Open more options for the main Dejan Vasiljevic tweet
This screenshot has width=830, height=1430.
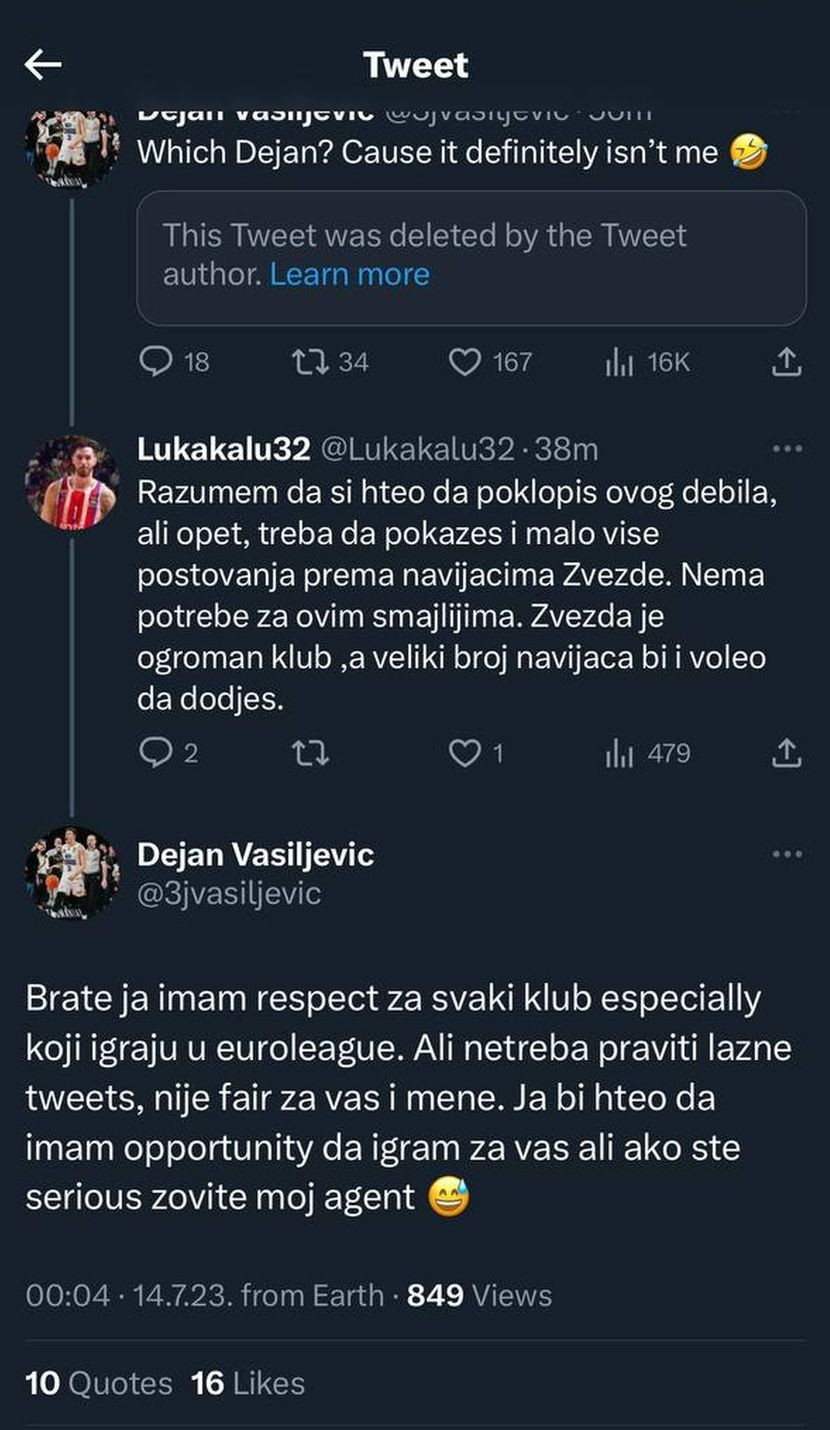point(788,854)
